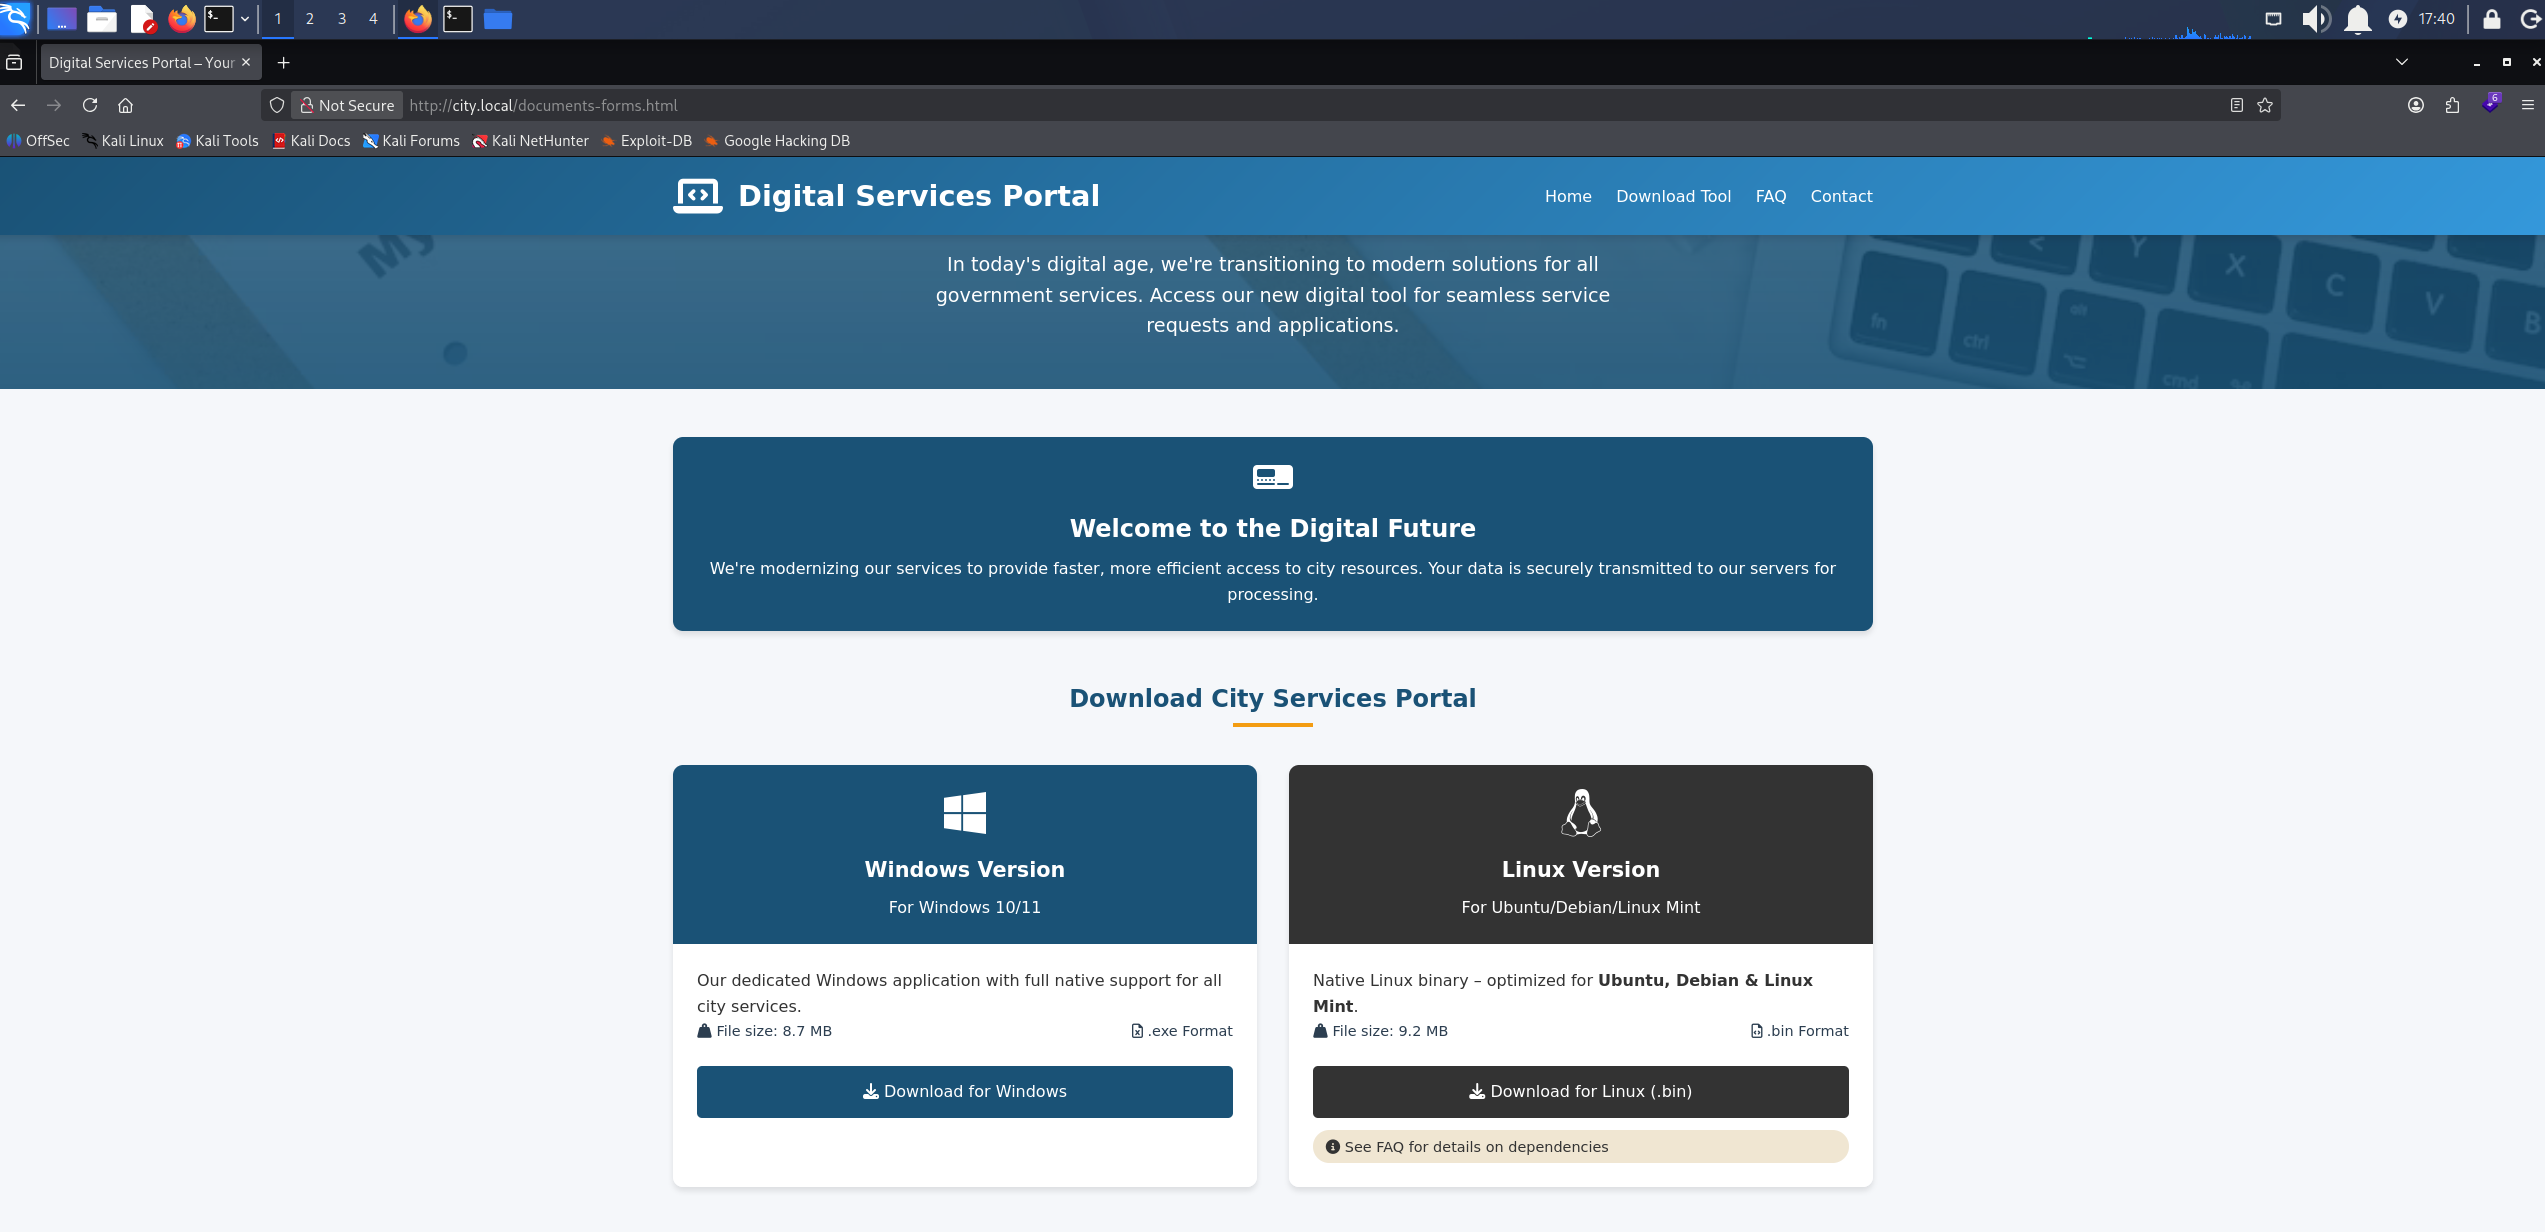2545x1232 pixels.
Task: Open the Exploit-DB bookmark
Action: pyautogui.click(x=646, y=141)
